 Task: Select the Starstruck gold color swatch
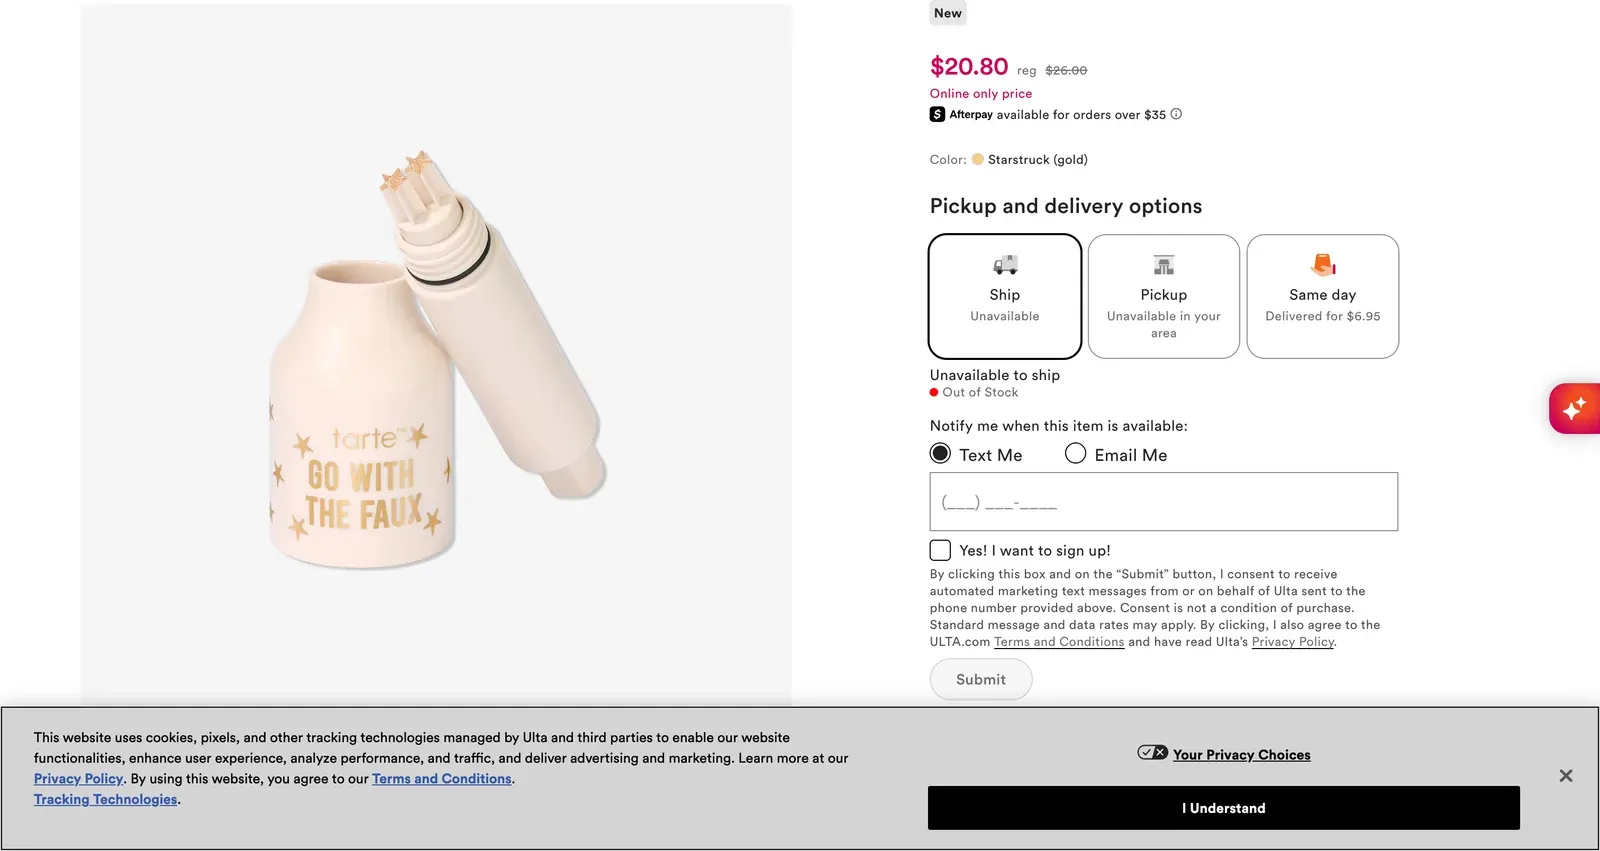tap(977, 159)
